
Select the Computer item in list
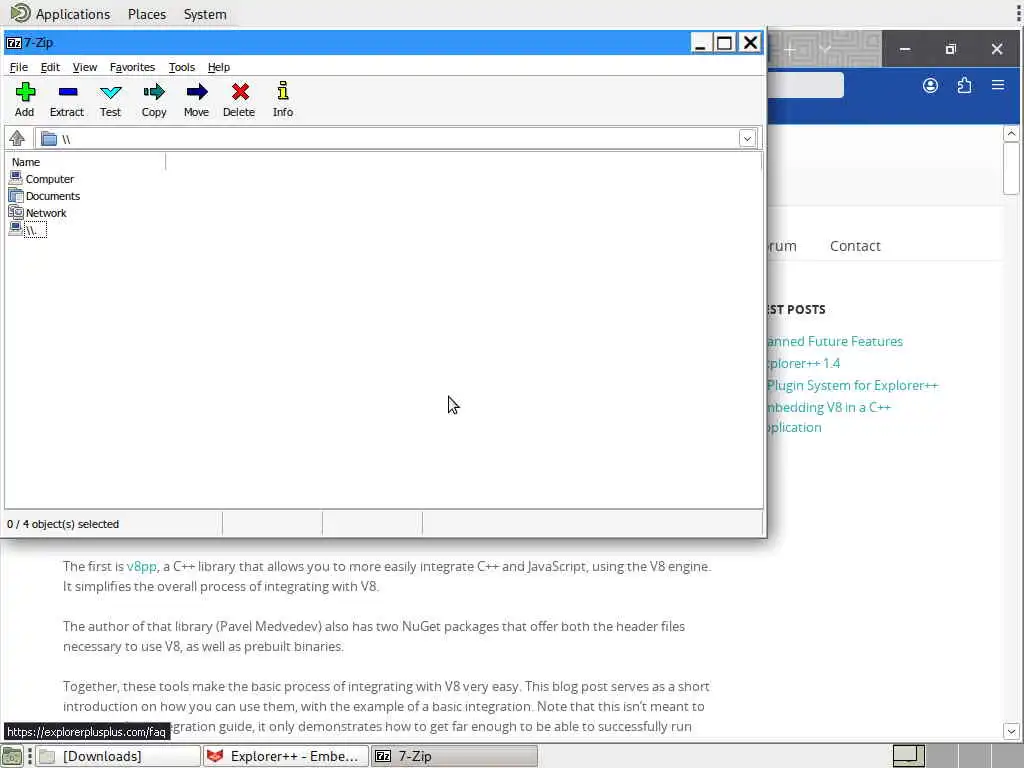tap(42, 179)
